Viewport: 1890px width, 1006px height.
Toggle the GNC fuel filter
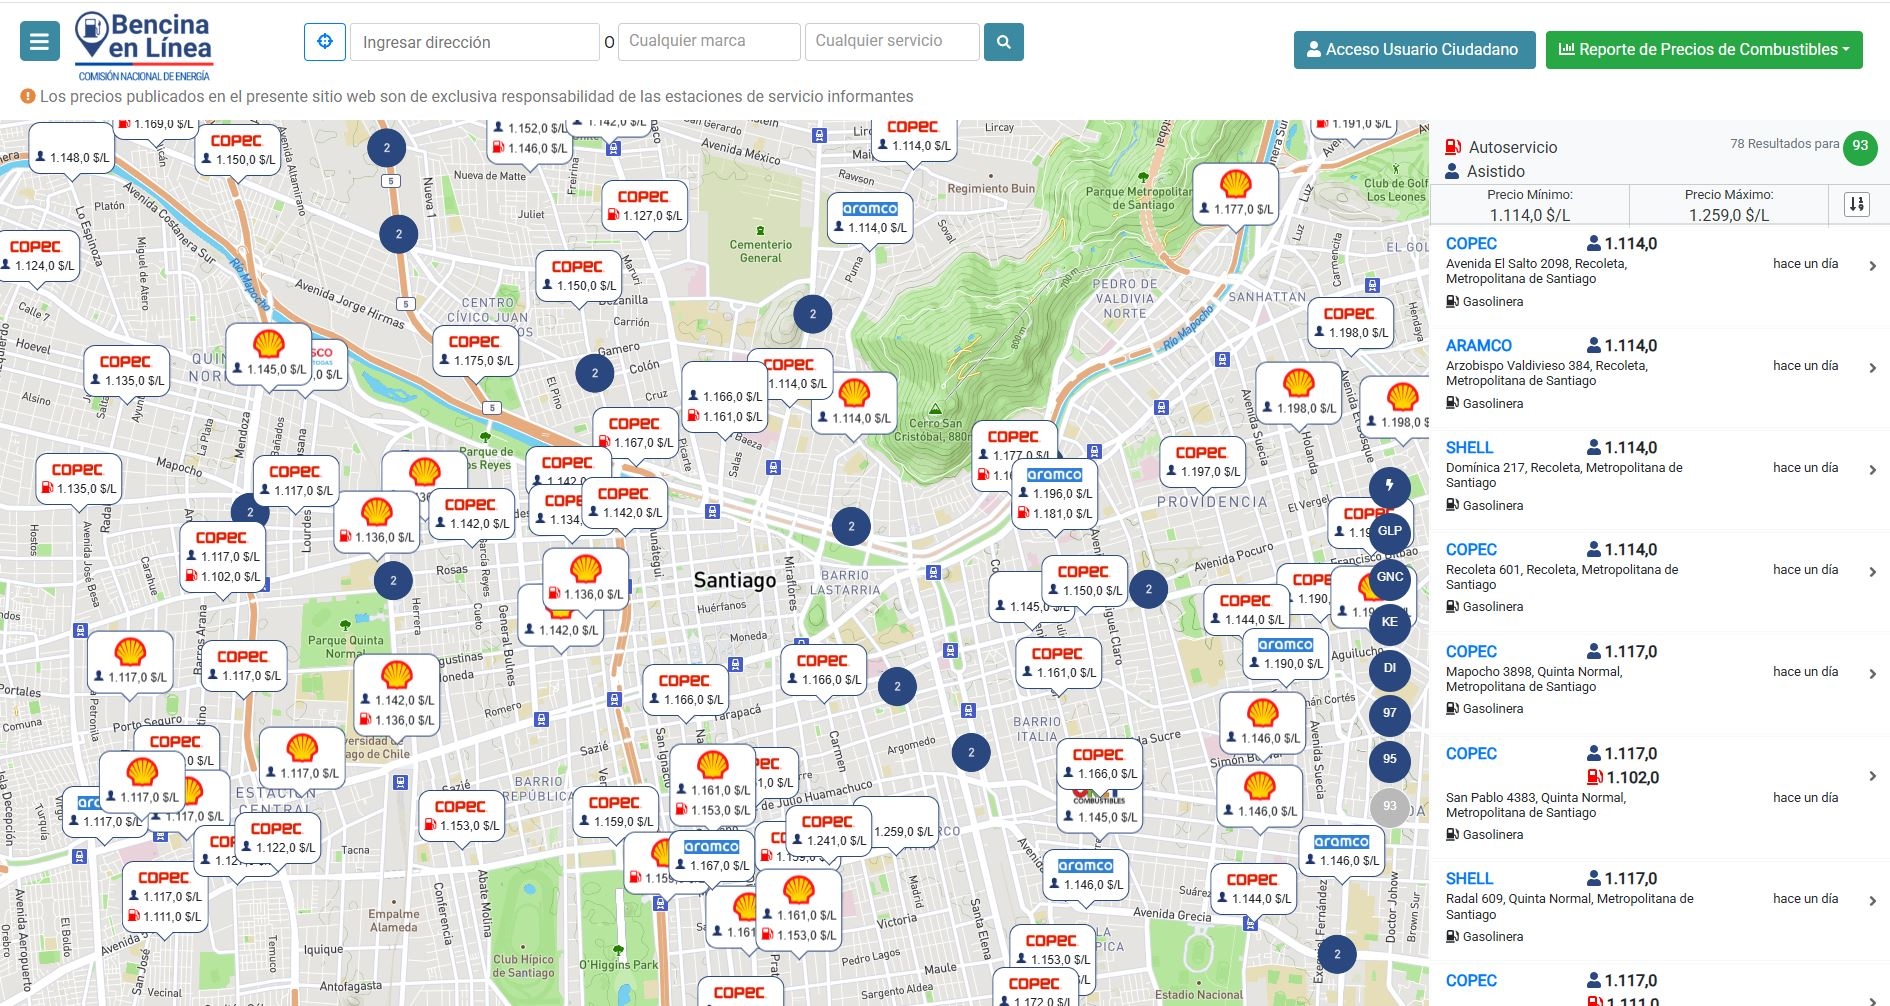1389,577
